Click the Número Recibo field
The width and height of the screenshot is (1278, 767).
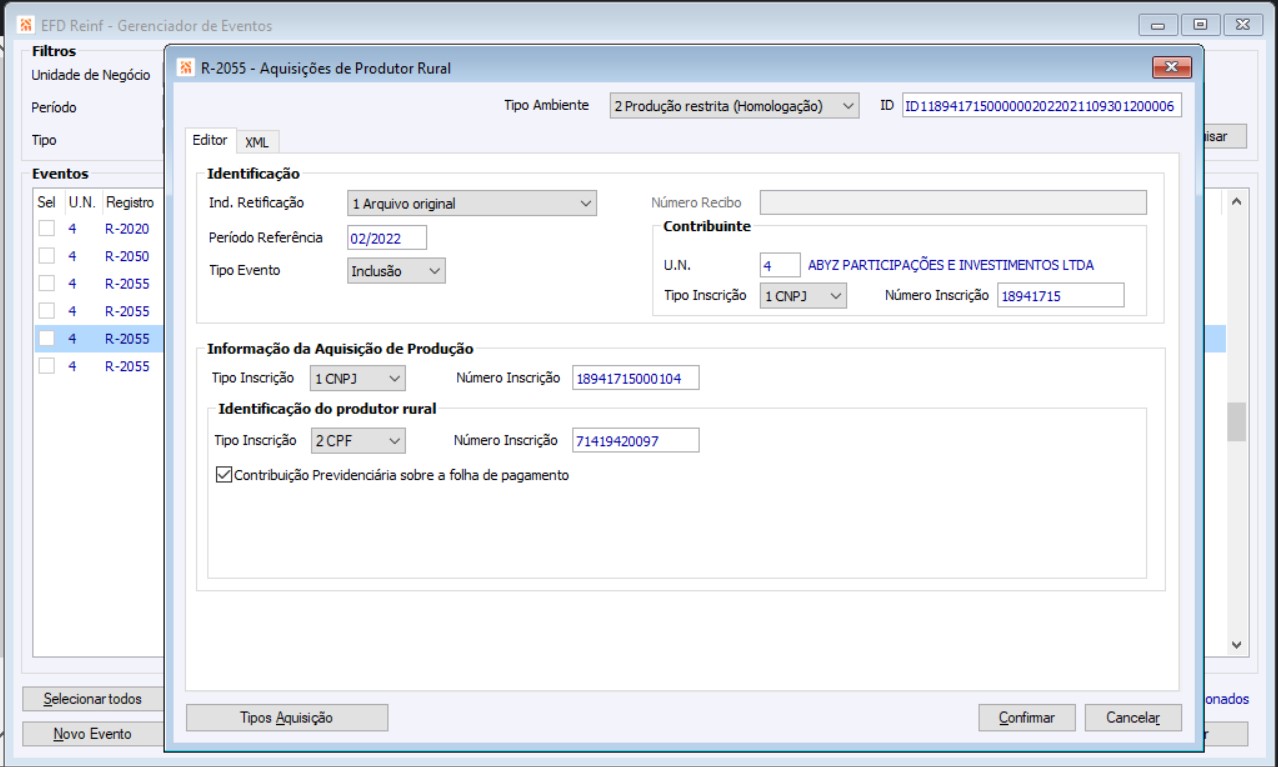[953, 203]
